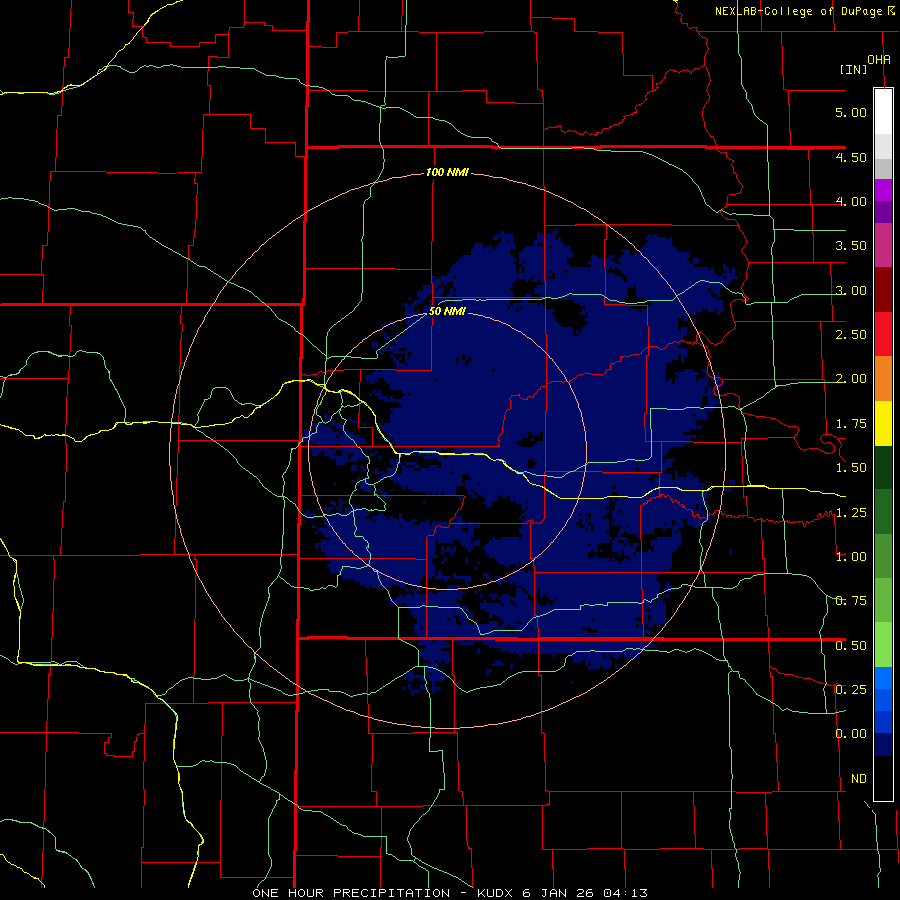Pick the bright red legend swatch
The height and width of the screenshot is (900, 900).
(883, 334)
